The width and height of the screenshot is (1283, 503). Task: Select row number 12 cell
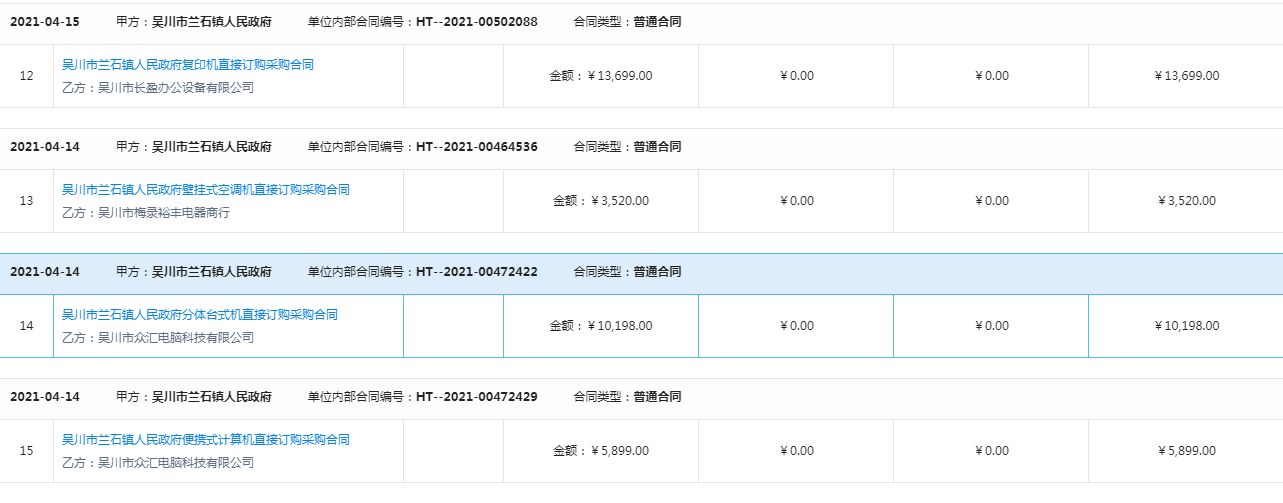pos(27,76)
